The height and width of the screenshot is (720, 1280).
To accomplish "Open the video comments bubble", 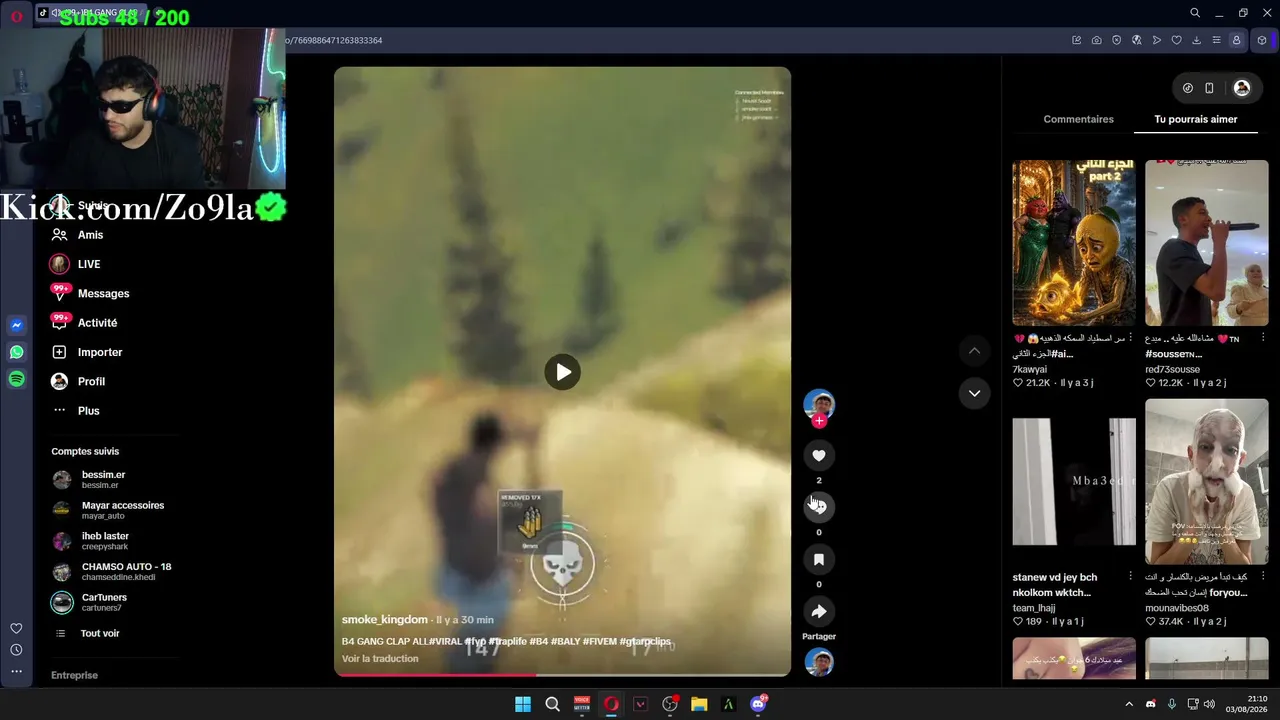I will (x=819, y=507).
